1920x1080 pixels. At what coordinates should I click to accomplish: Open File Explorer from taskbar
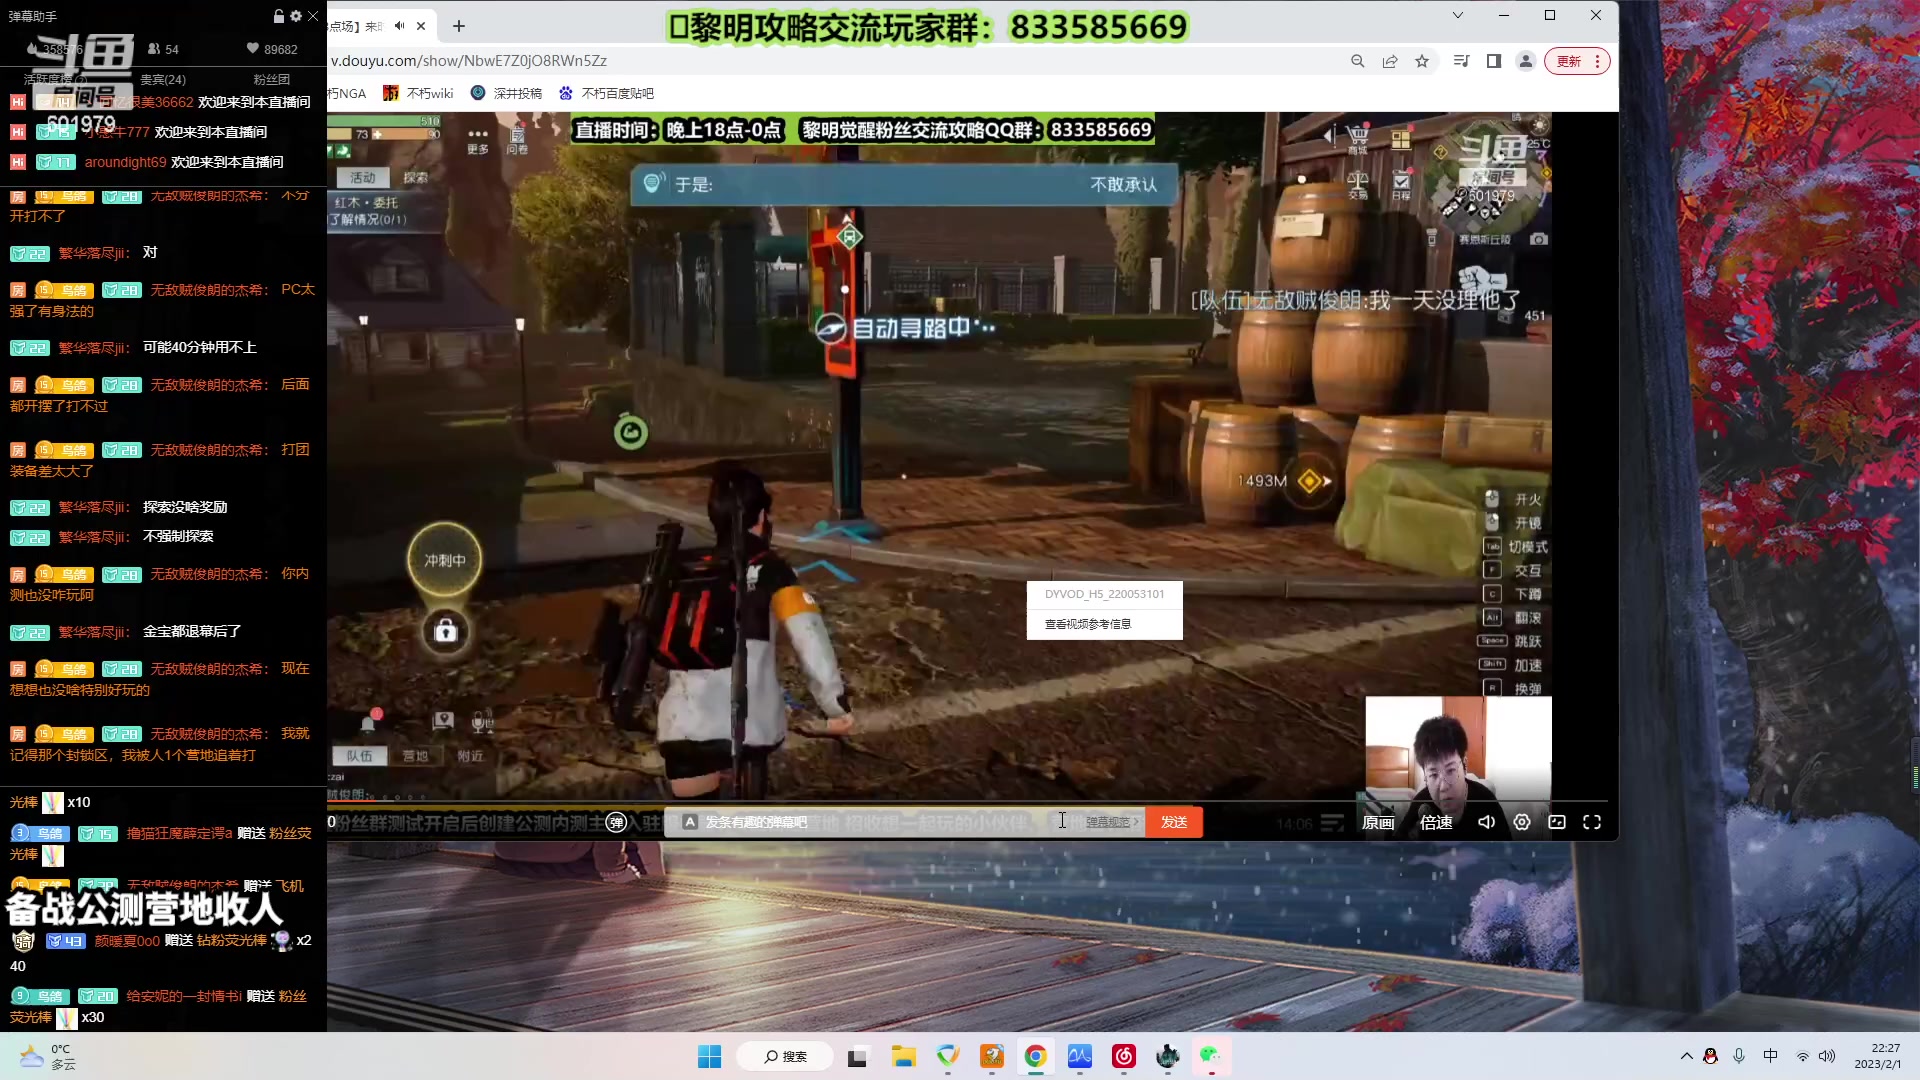[x=904, y=1057]
